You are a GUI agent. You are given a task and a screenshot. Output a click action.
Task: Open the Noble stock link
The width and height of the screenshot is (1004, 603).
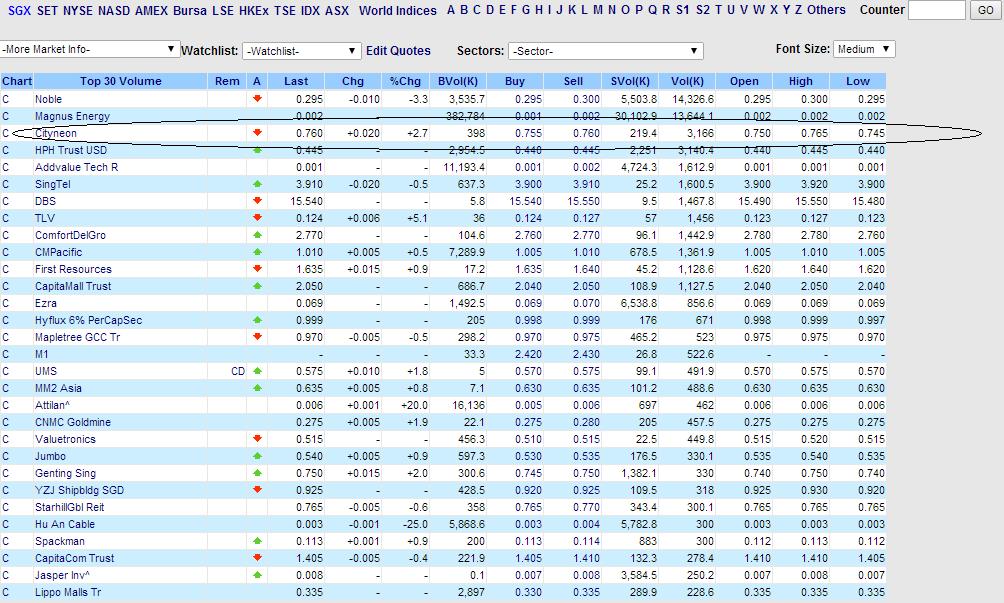(49, 99)
